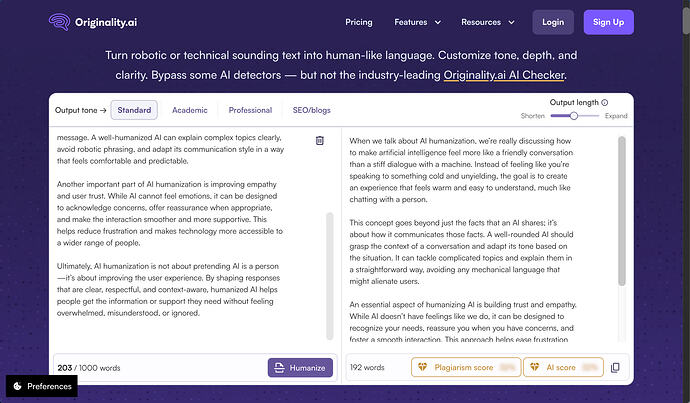Open the Originality.ai AI Checker link
690x403 pixels.
point(504,75)
